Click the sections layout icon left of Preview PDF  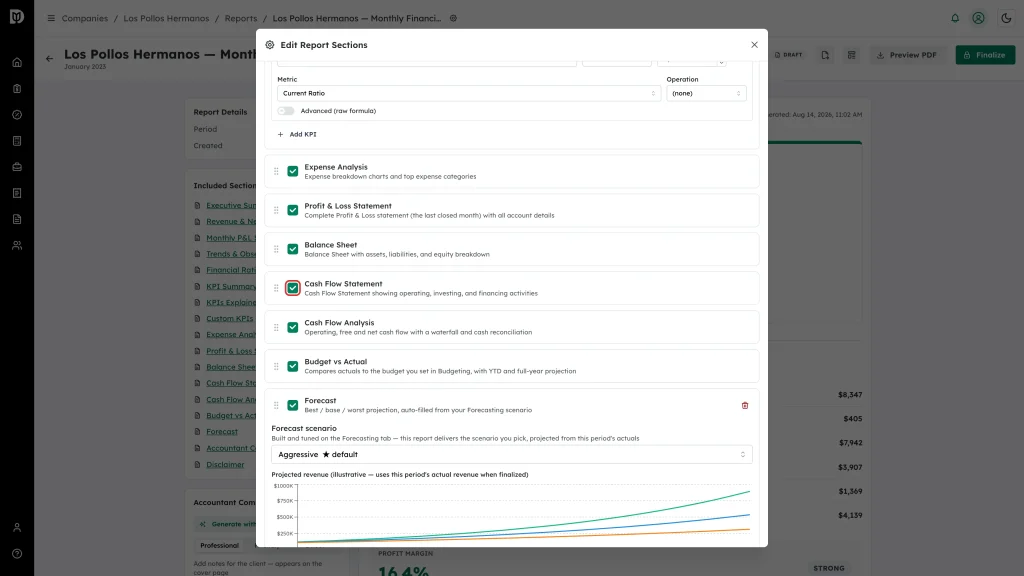852,56
